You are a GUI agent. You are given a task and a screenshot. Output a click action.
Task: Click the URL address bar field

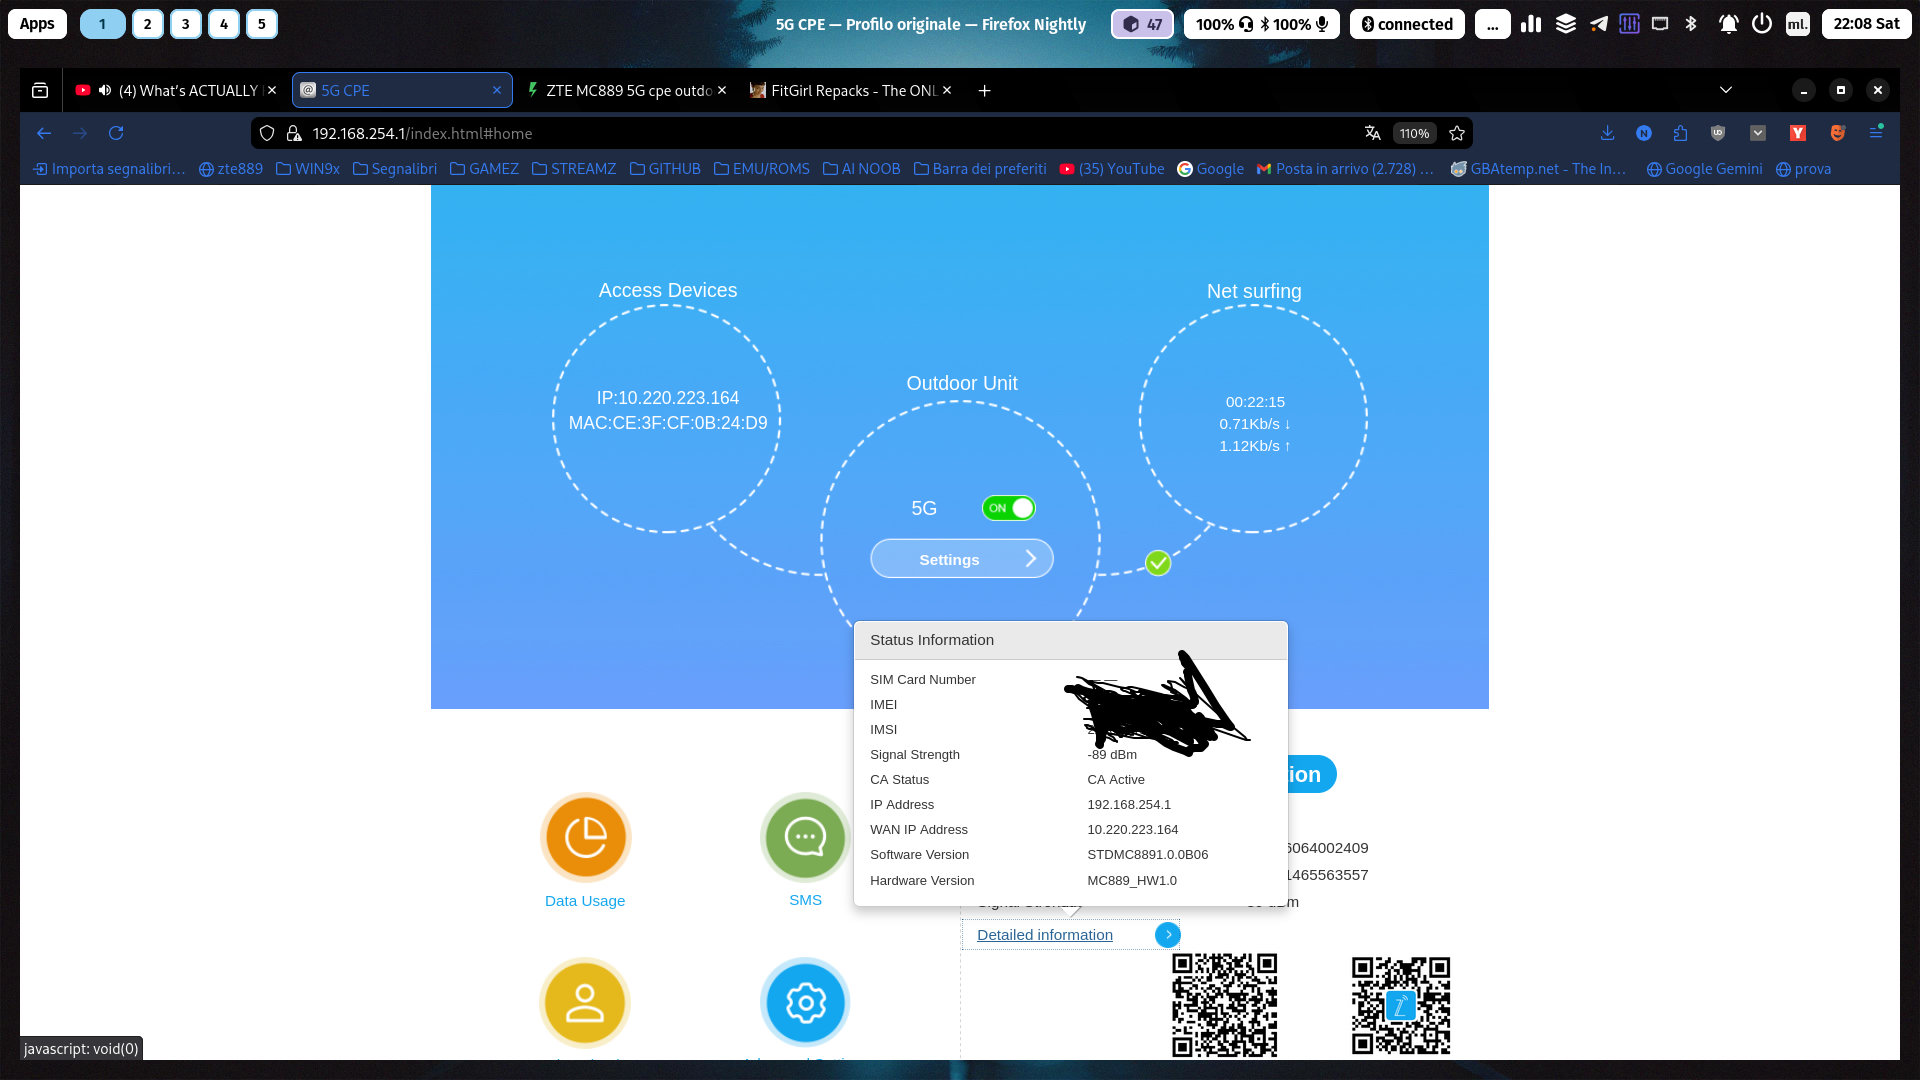tap(800, 133)
